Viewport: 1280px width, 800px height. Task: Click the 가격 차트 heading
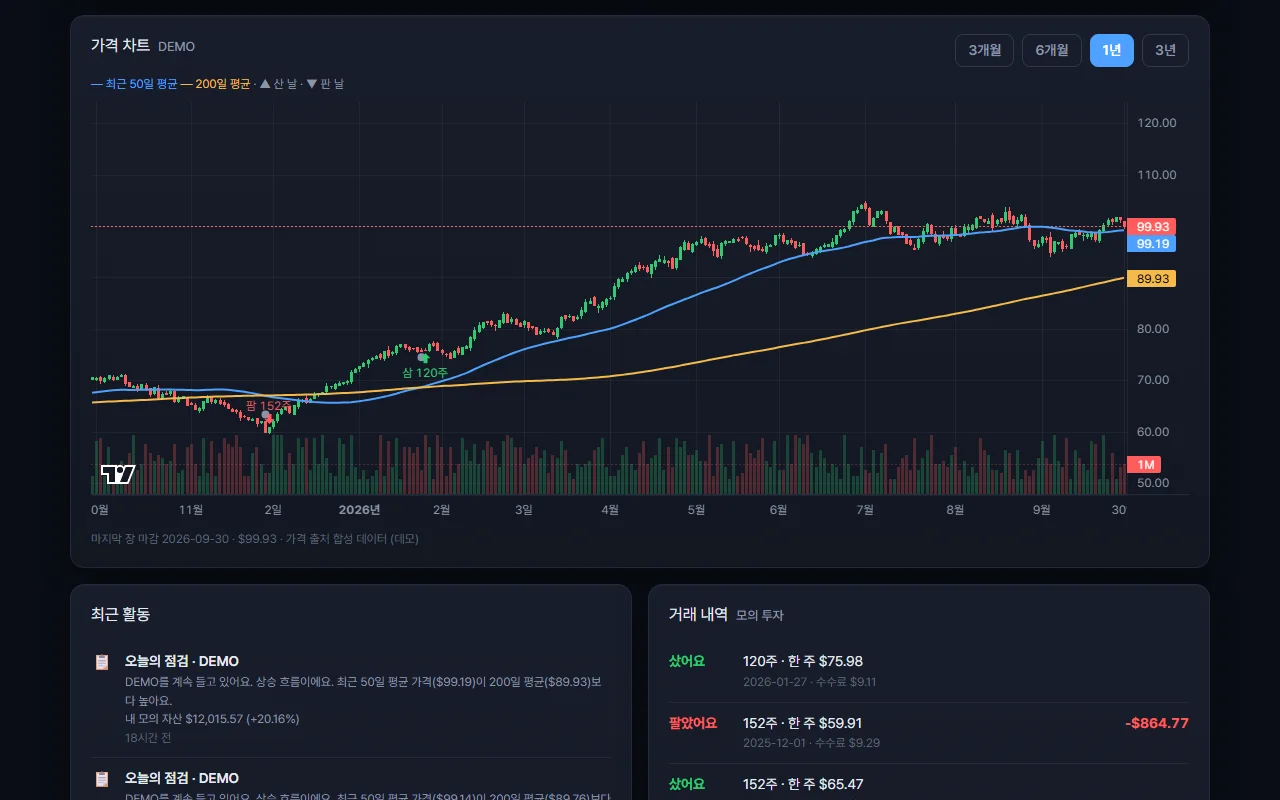tap(120, 45)
